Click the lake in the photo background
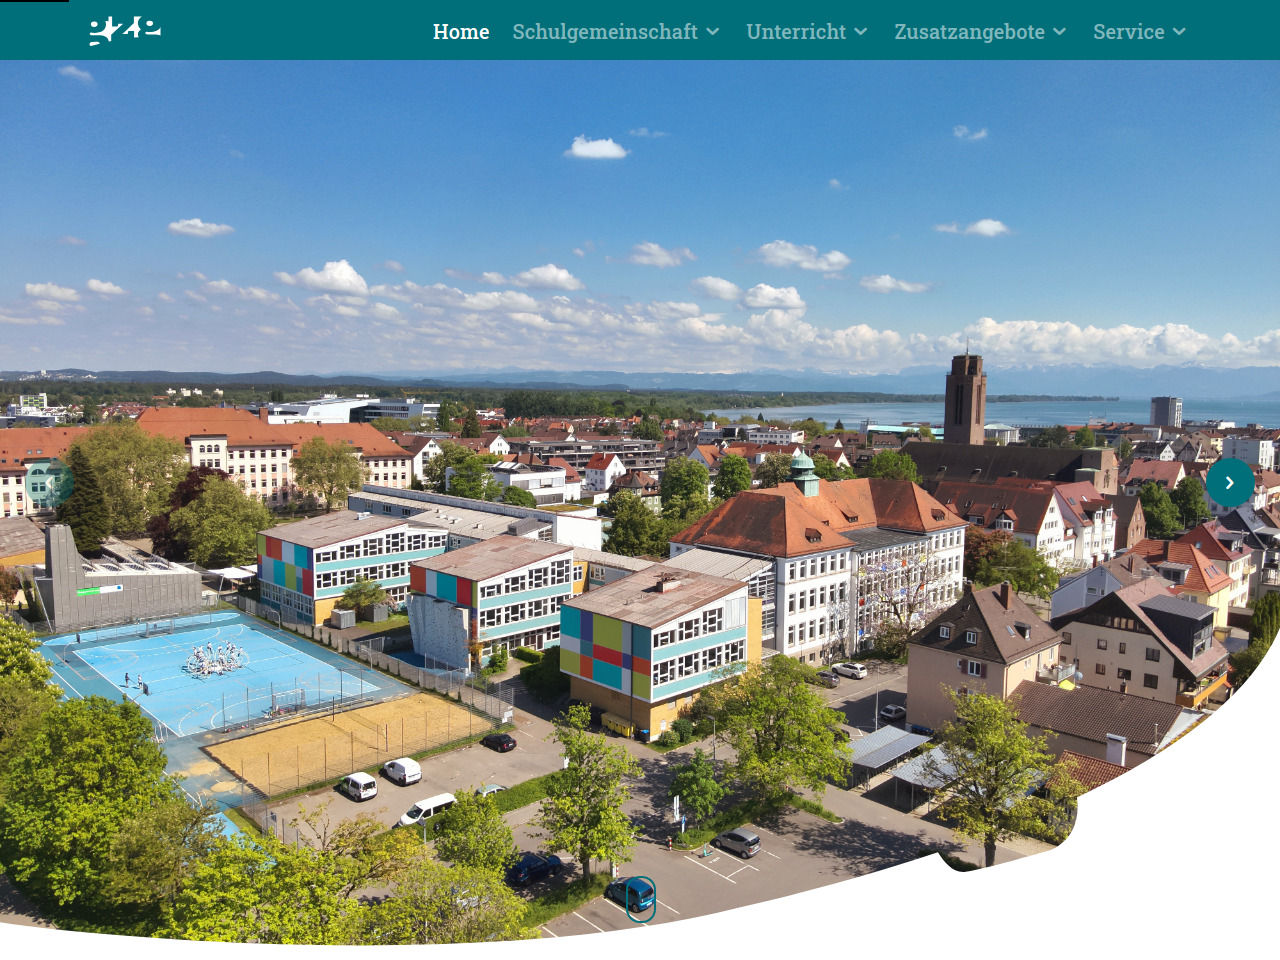Viewport: 1280px width, 960px height. [1060, 411]
